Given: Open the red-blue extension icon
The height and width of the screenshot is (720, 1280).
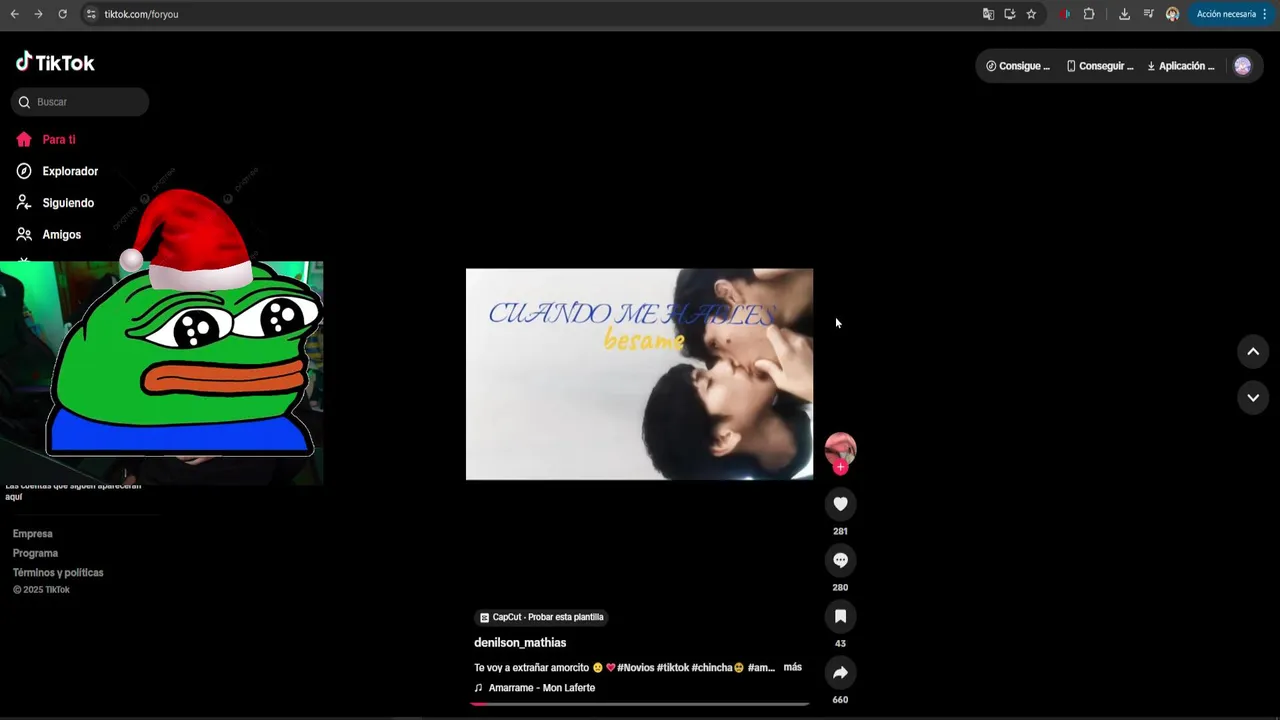Looking at the screenshot, I should coord(1066,14).
